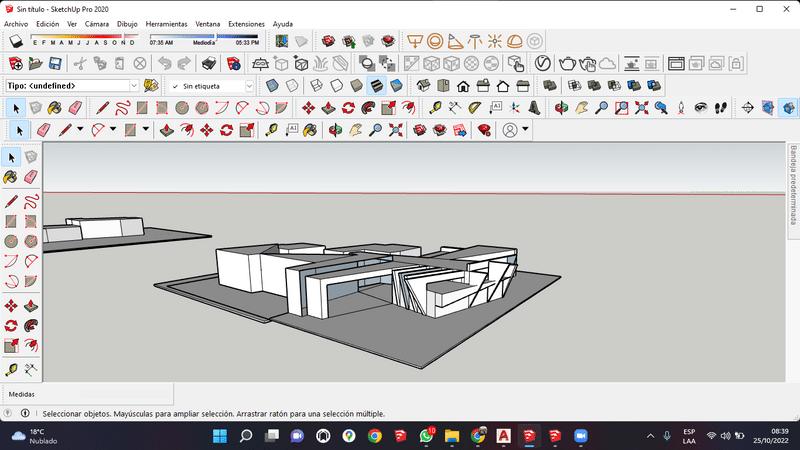
Task: Open the Dibujo menu
Action: point(127,24)
